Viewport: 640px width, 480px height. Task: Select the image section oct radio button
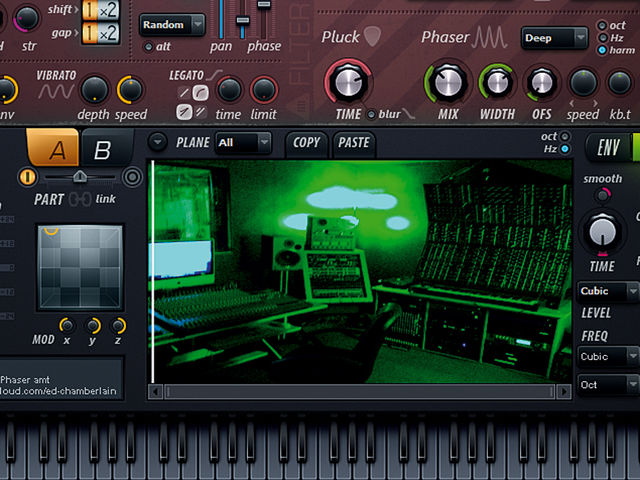(x=565, y=136)
